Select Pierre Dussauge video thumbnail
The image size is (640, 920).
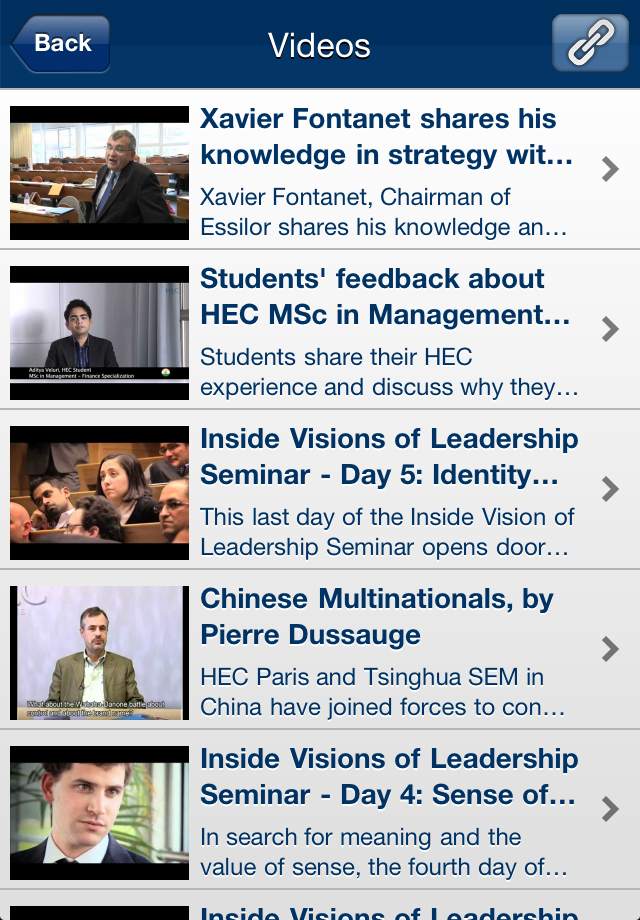100,652
